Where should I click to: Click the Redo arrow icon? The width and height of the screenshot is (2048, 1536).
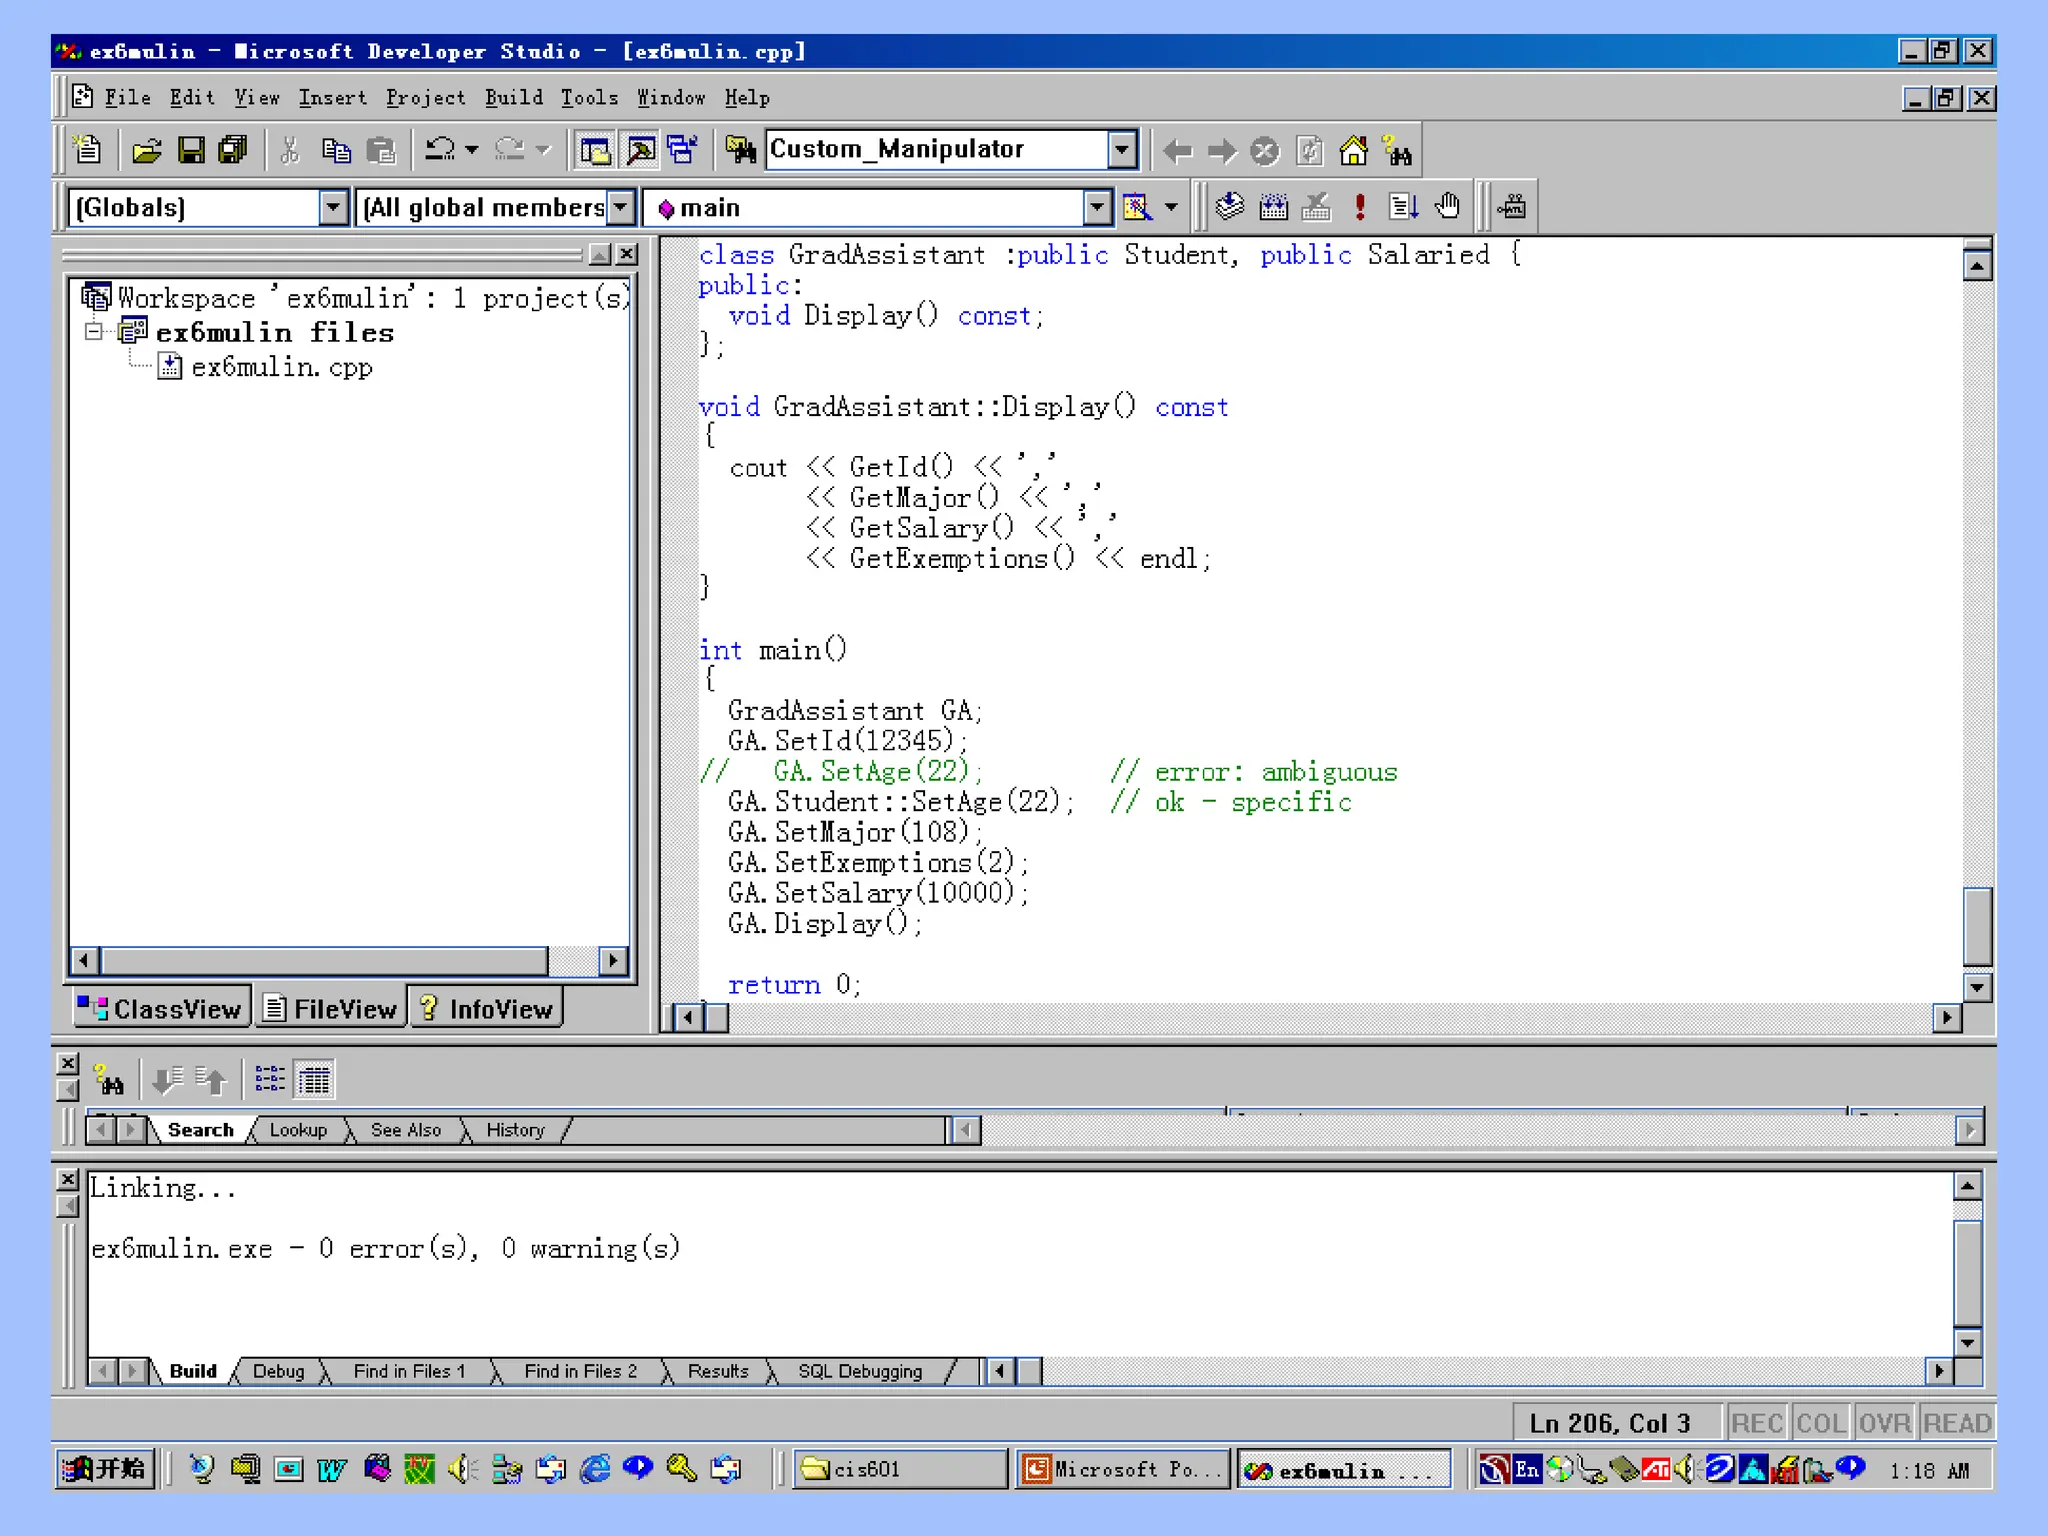click(509, 150)
